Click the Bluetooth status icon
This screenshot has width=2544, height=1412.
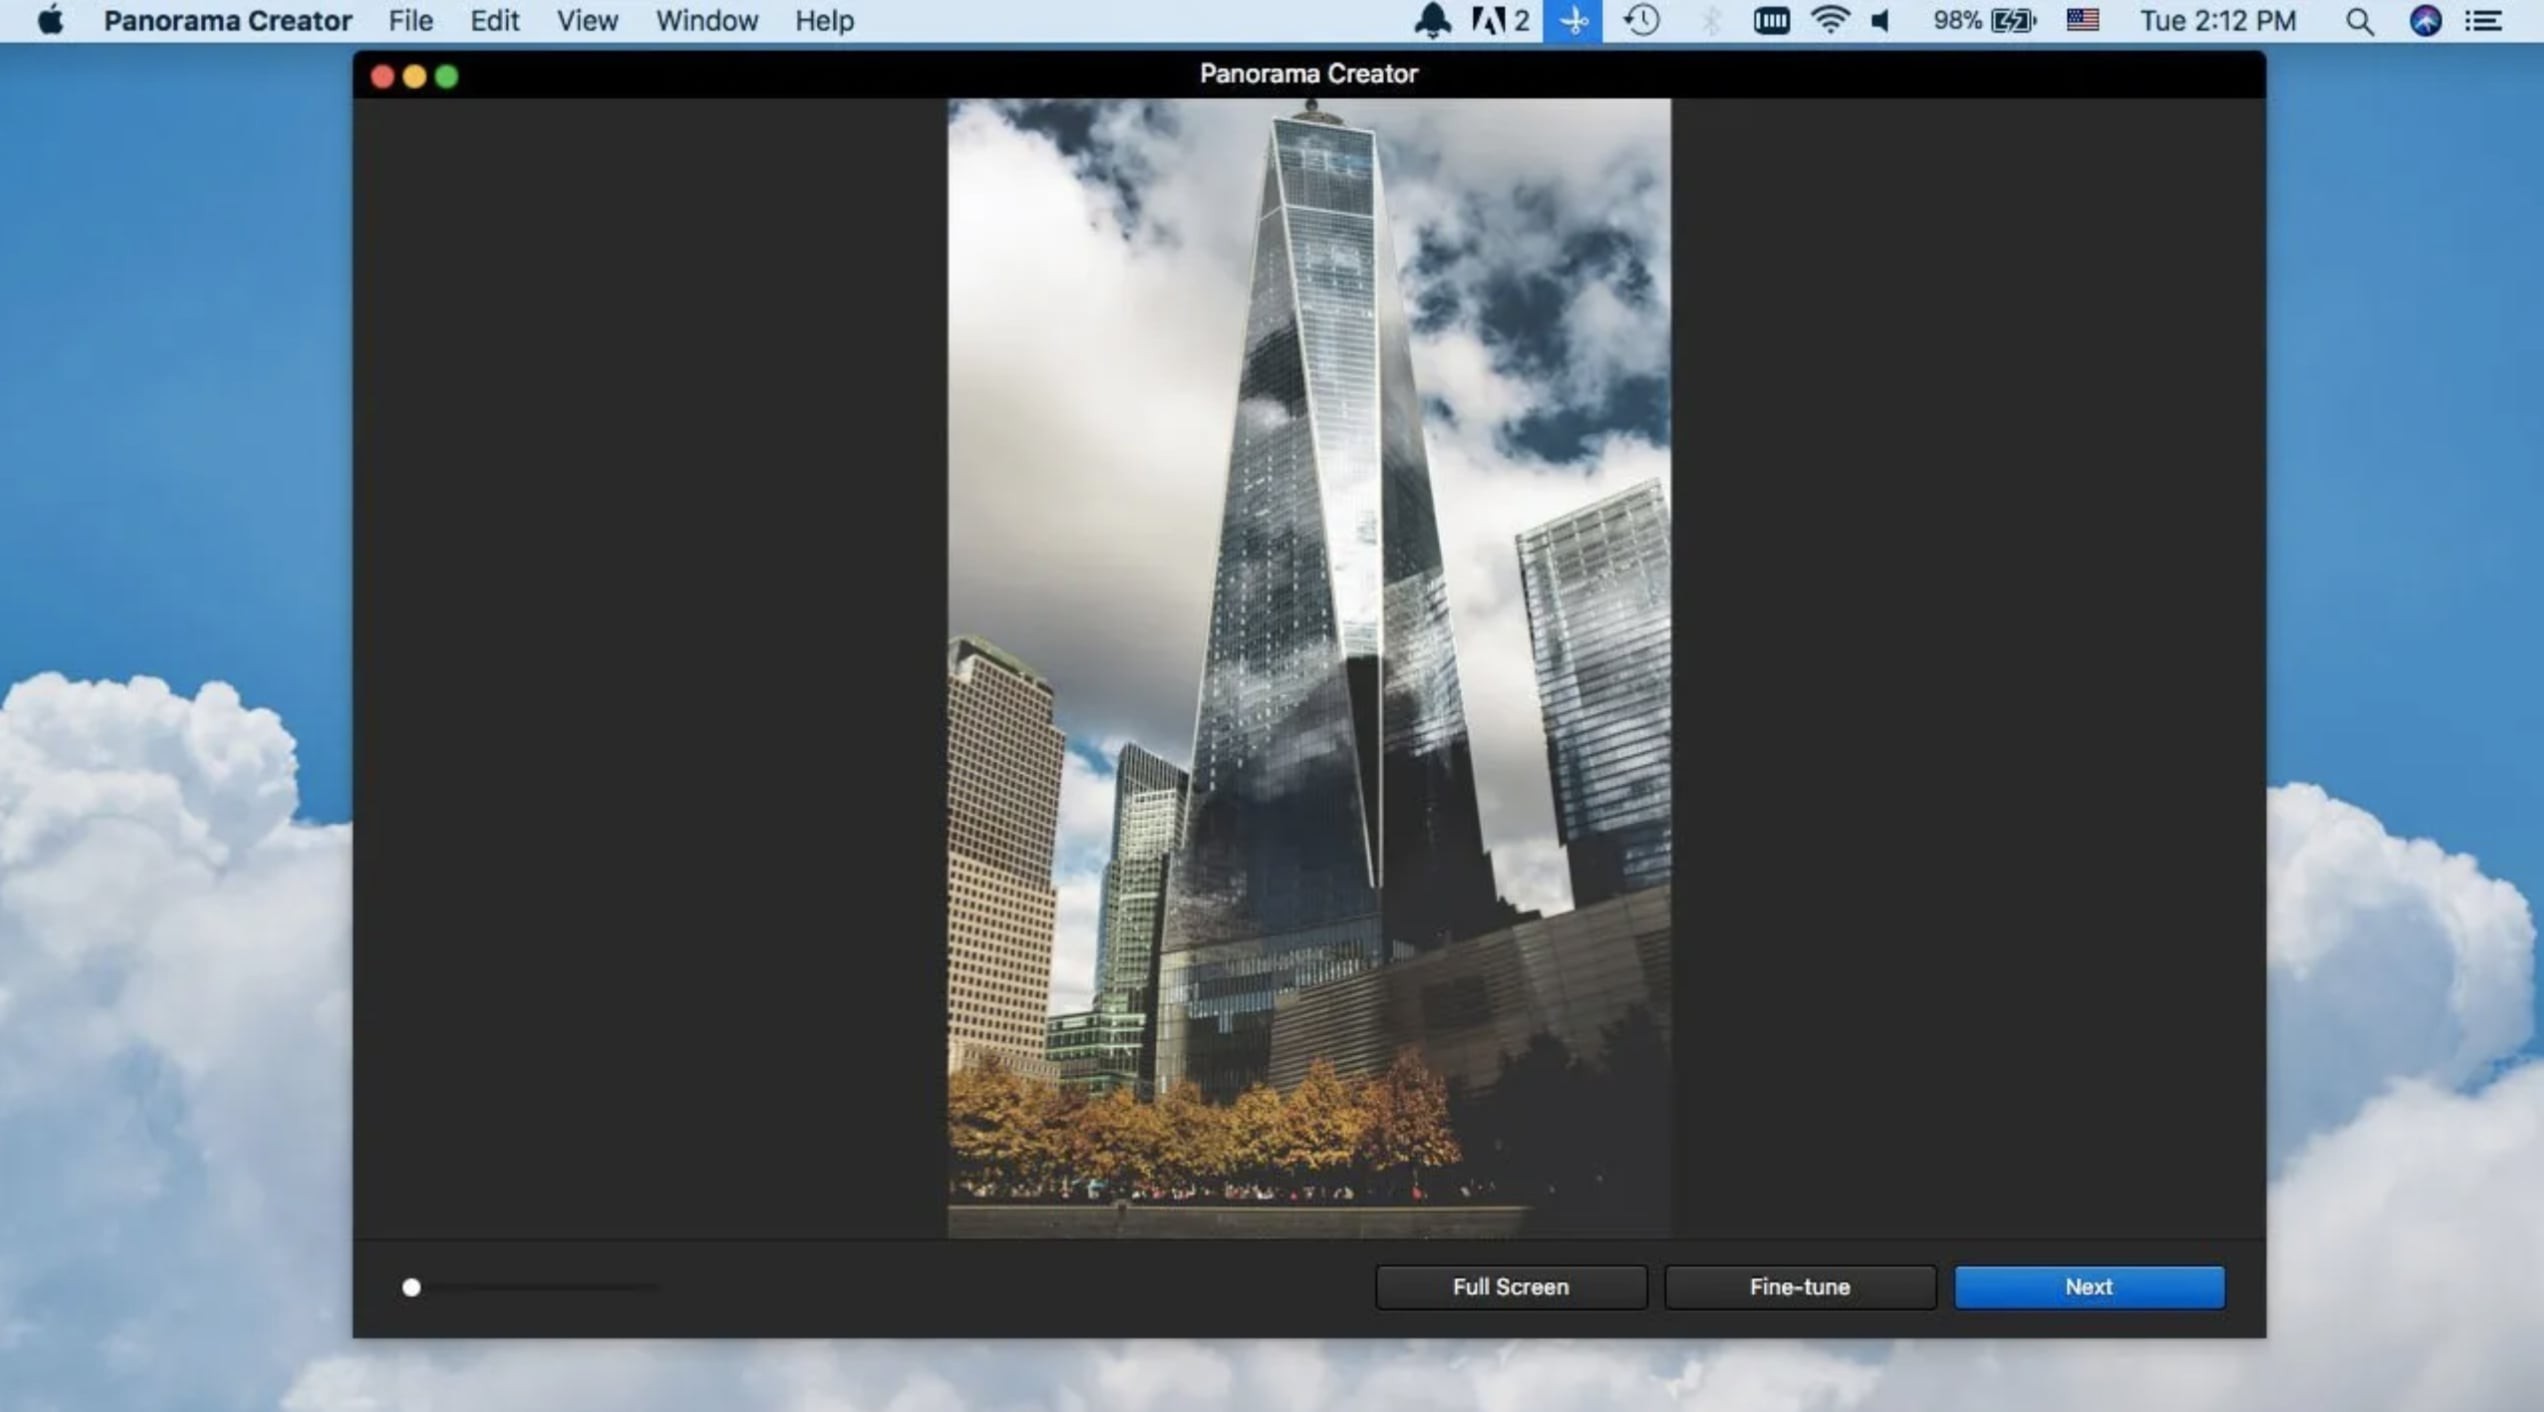pos(1710,20)
